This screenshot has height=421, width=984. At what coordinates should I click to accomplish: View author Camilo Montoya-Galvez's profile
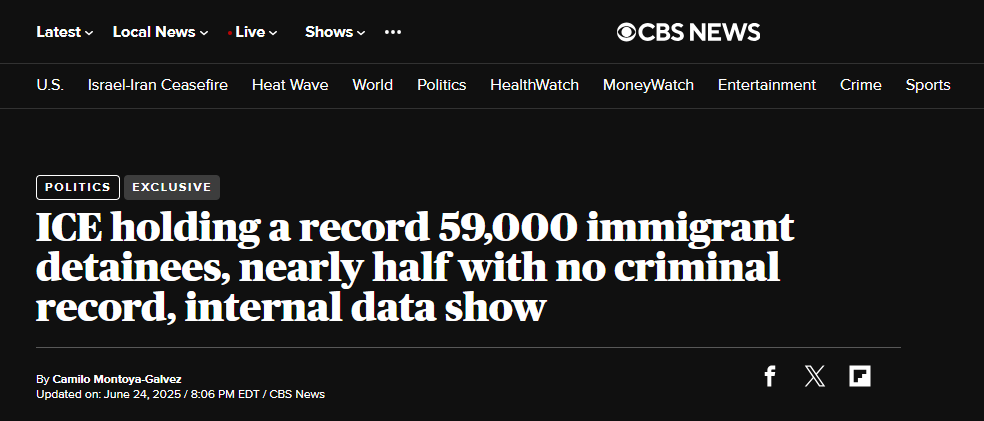click(117, 380)
